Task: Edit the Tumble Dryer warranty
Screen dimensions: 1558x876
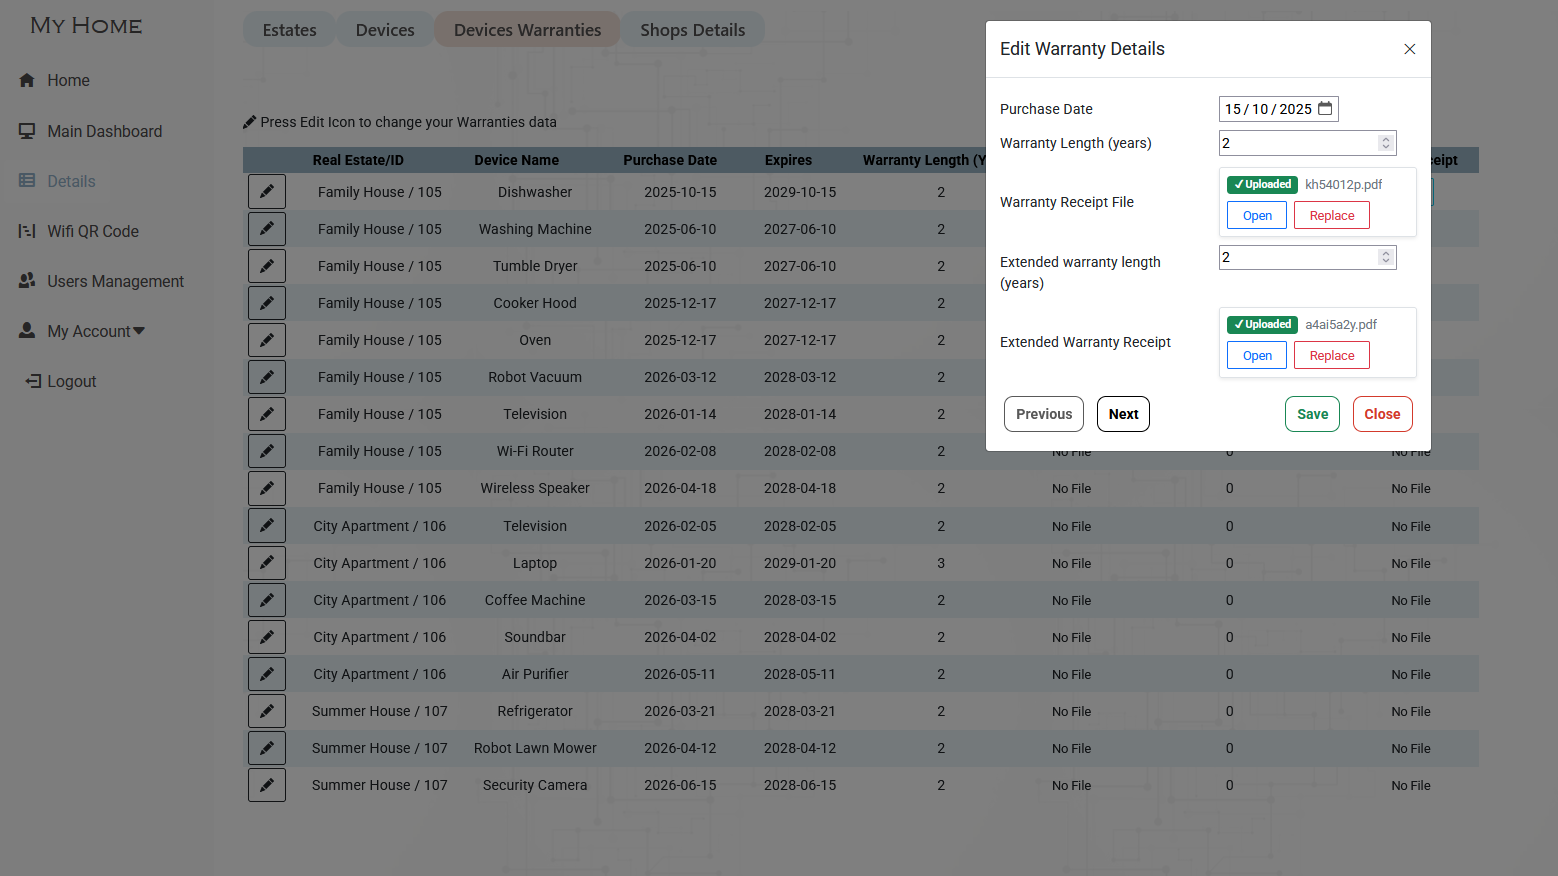Action: point(267,266)
